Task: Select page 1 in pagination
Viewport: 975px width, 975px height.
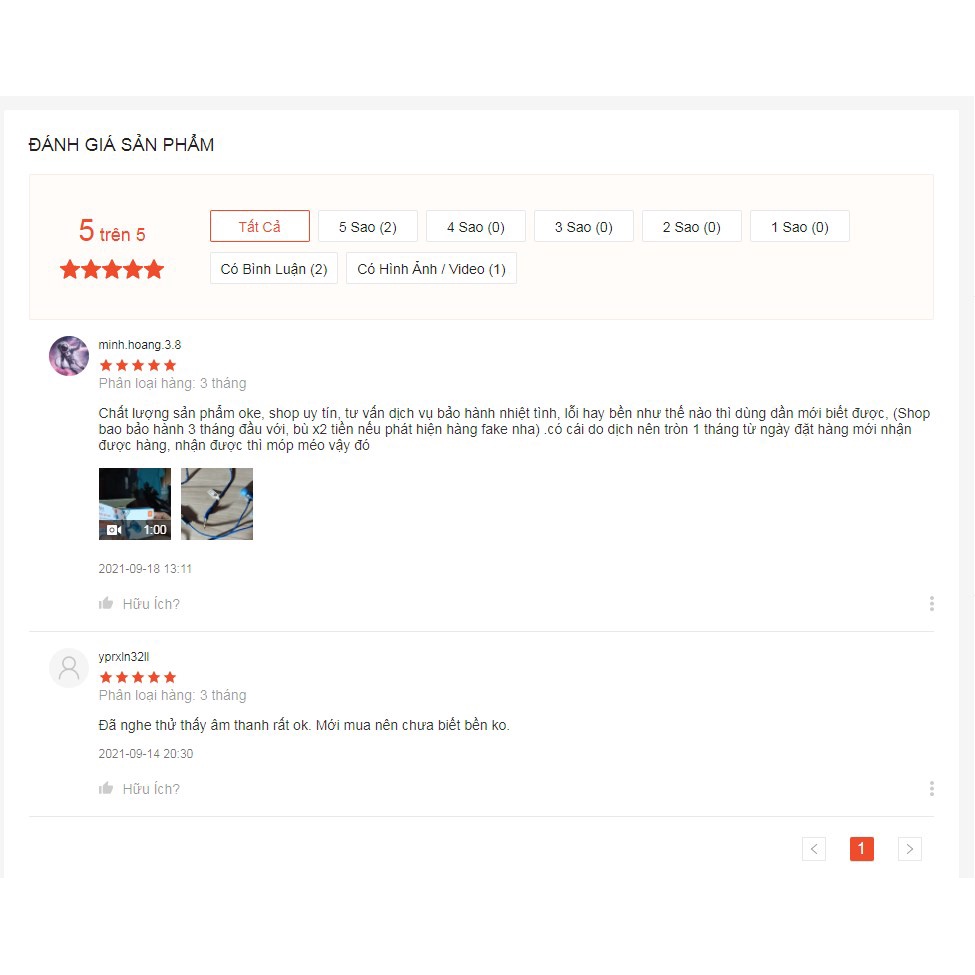Action: point(861,848)
